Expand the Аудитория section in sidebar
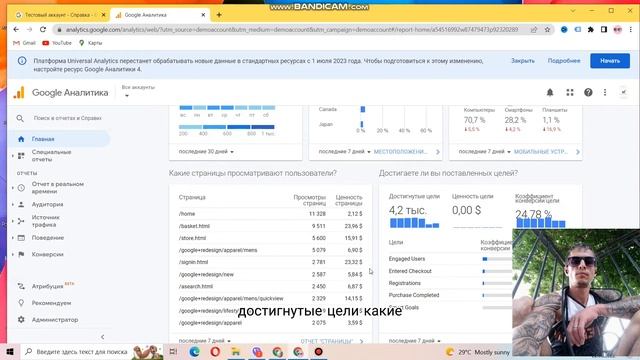Screen dimensions: 640x360 pyautogui.click(x=13, y=204)
